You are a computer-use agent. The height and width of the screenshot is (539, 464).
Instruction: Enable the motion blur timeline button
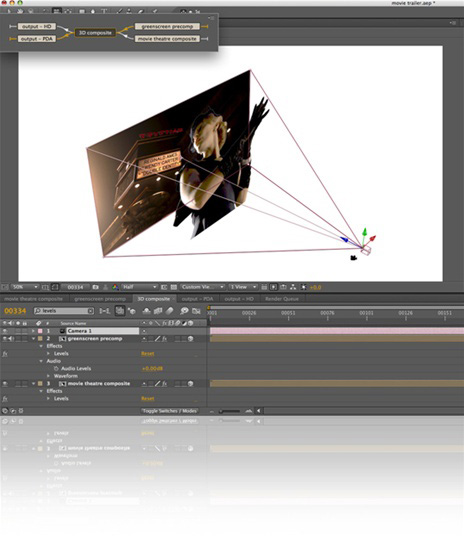click(169, 311)
